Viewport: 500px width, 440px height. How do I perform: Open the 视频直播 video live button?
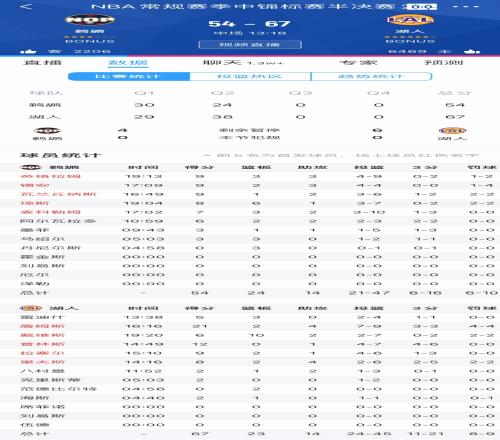tap(250, 45)
